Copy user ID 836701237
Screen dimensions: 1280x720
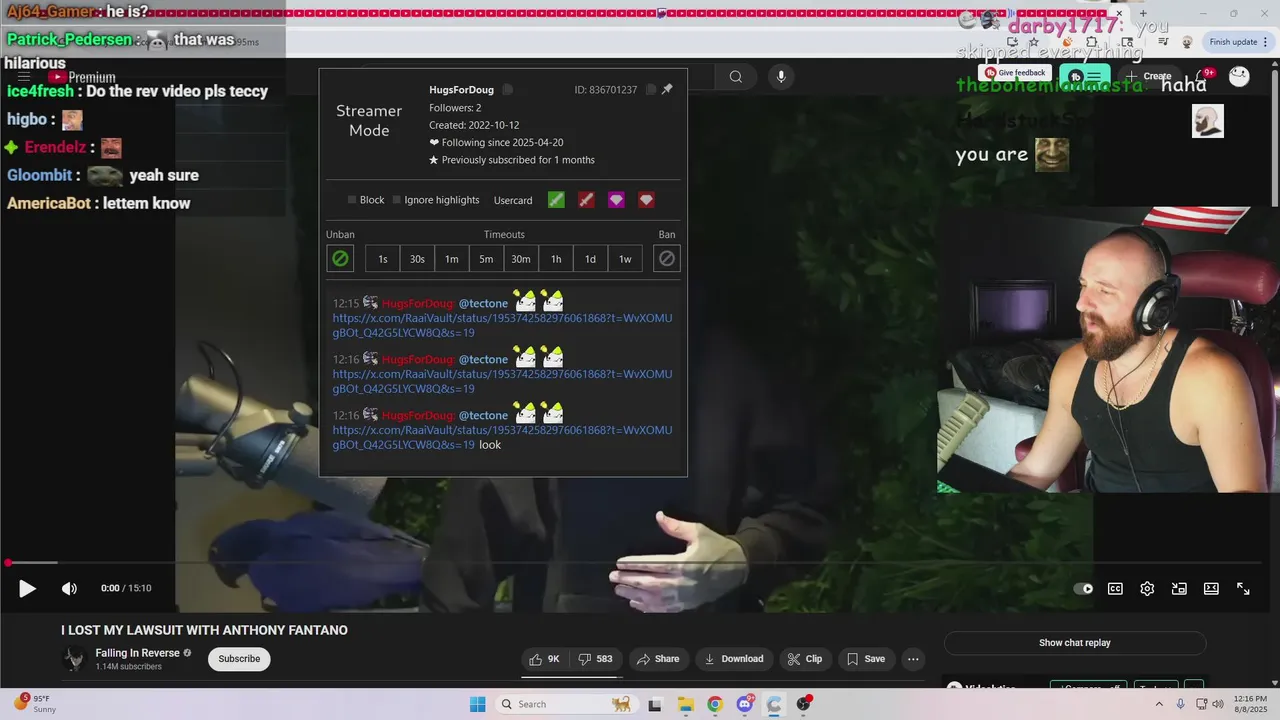651,90
